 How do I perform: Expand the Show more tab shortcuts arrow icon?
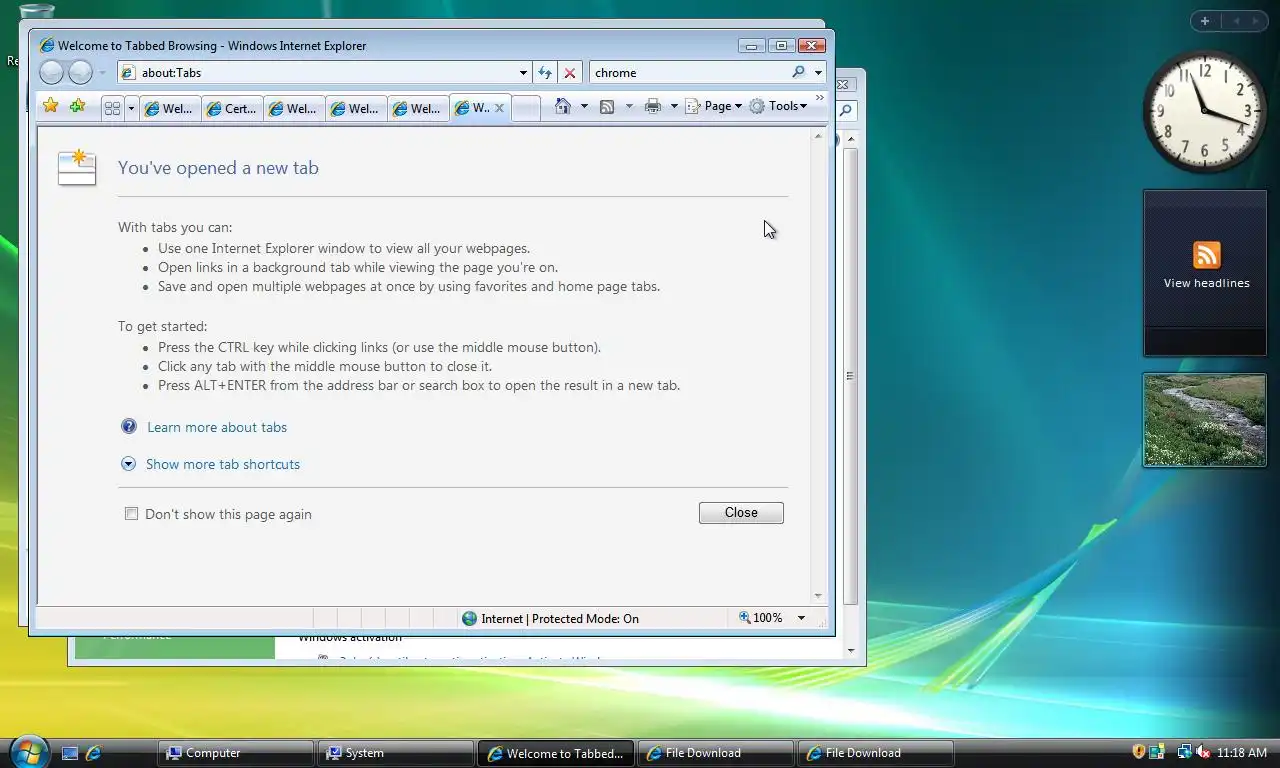(128, 464)
